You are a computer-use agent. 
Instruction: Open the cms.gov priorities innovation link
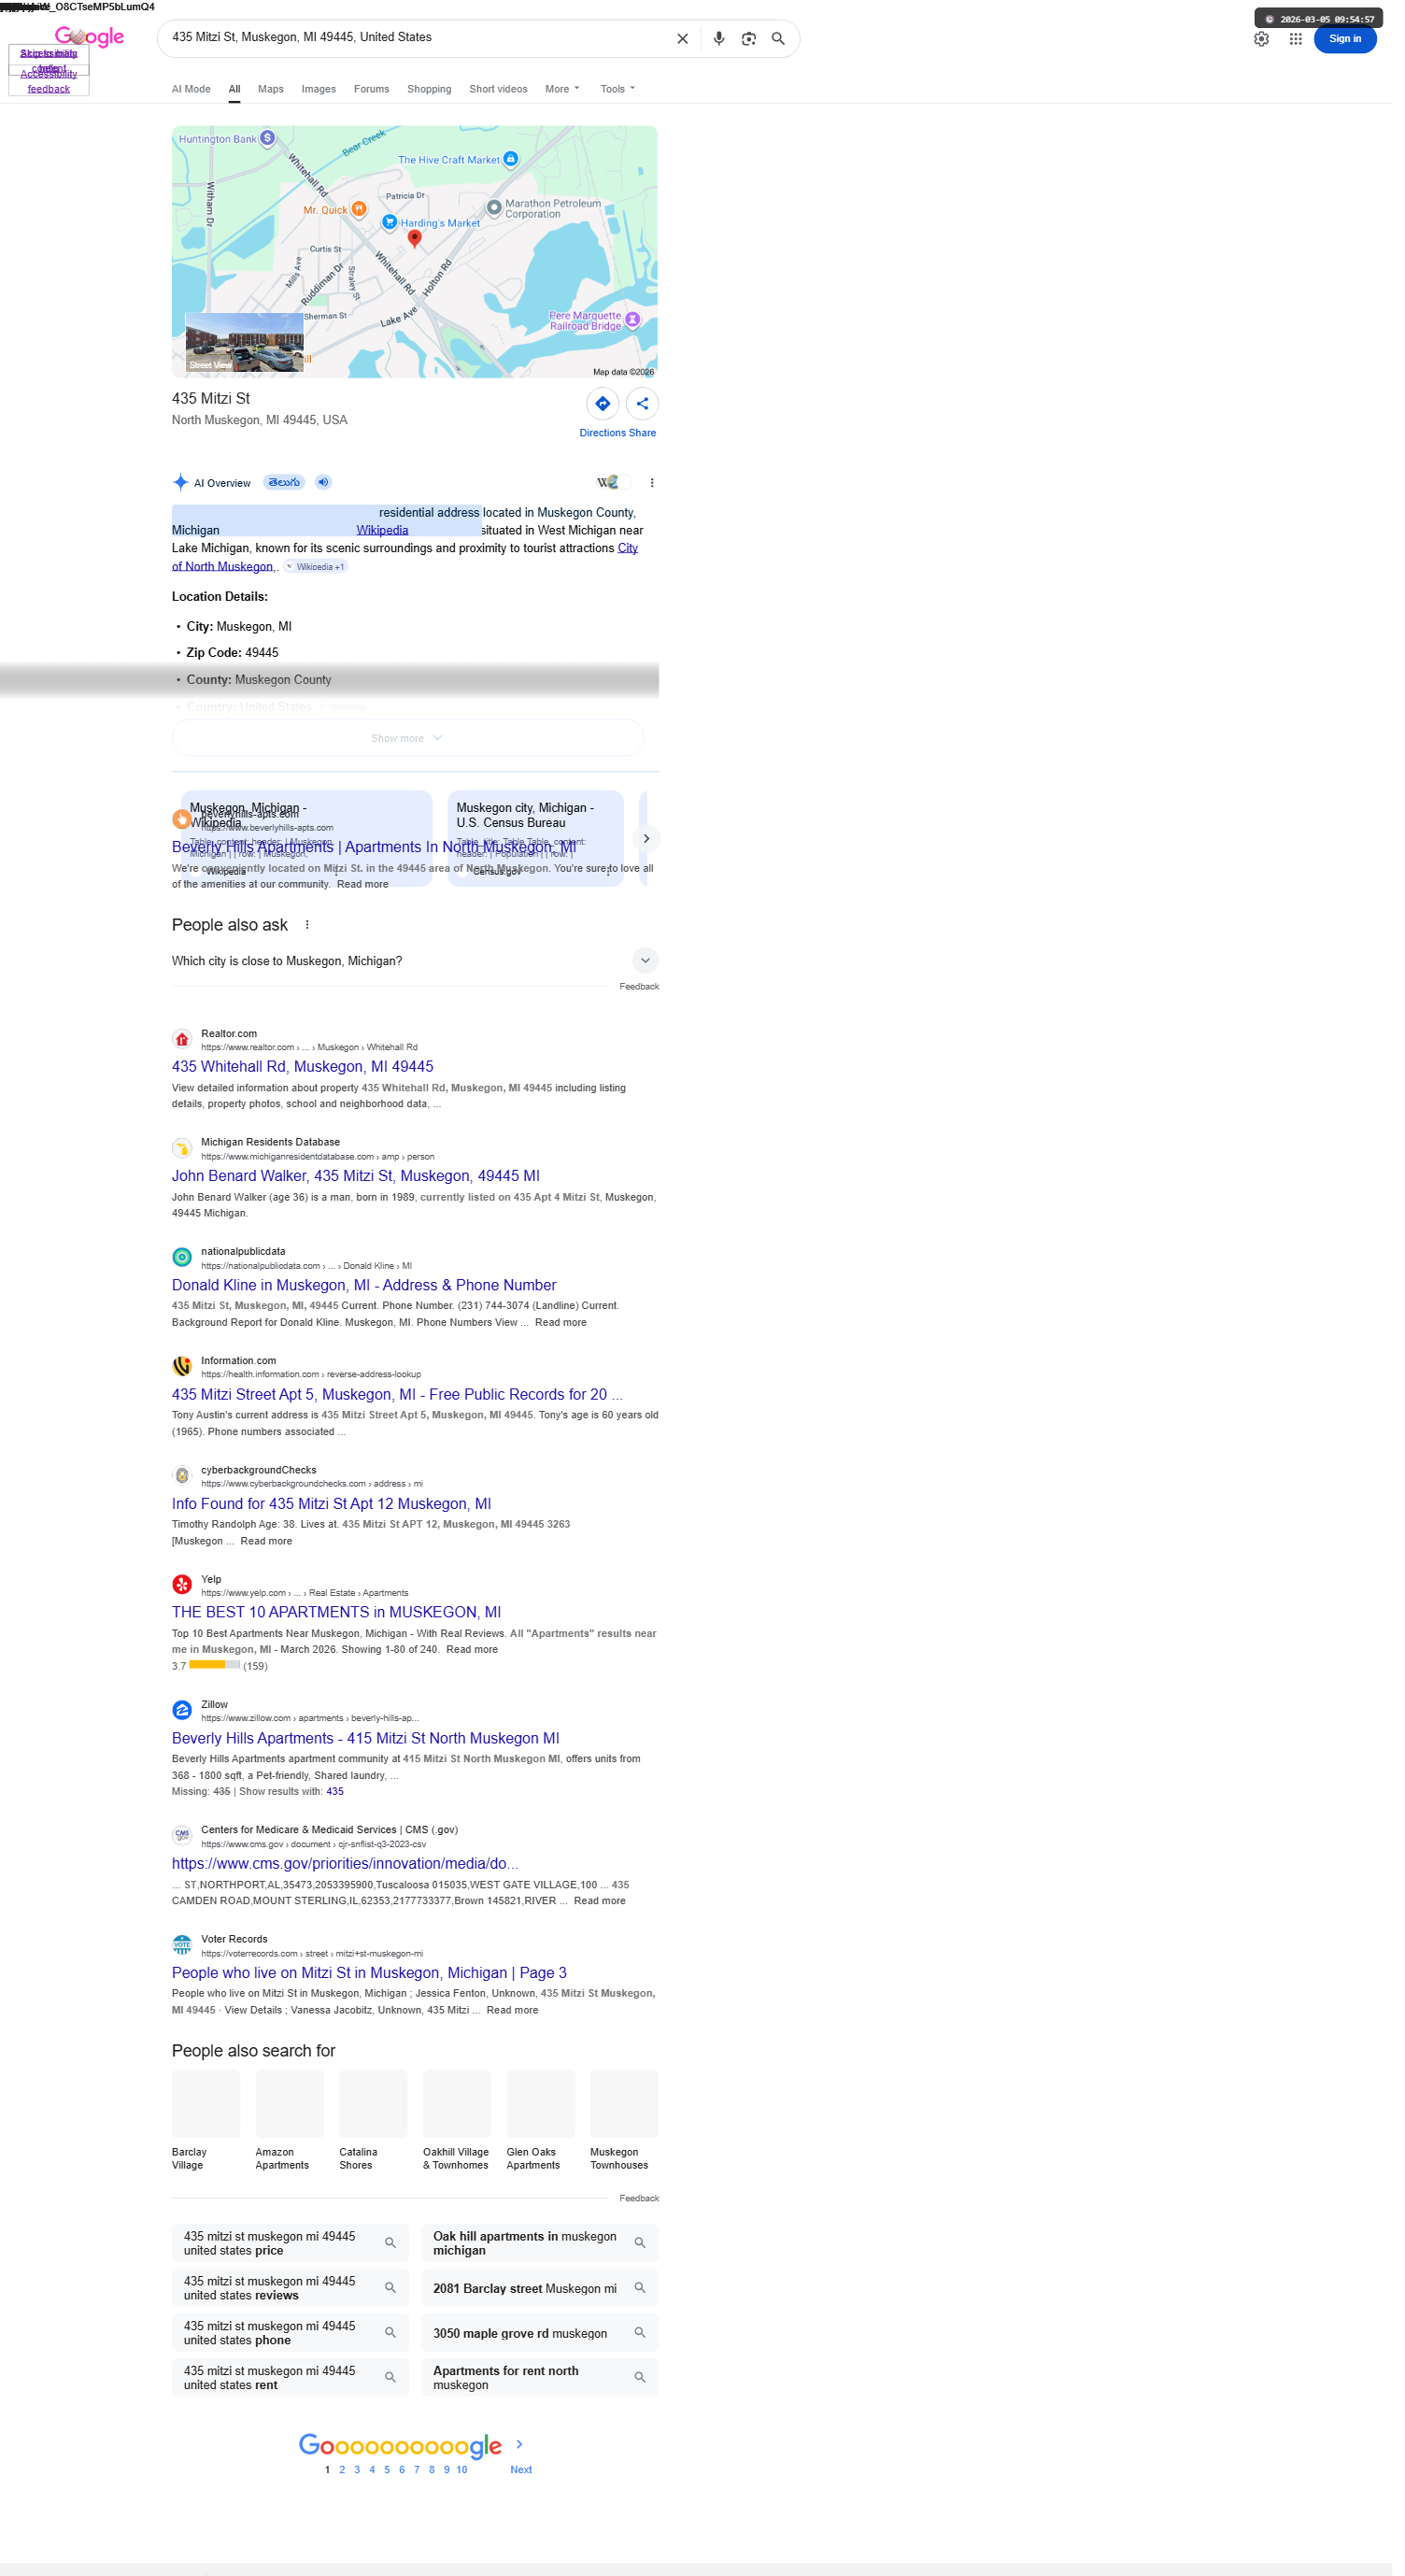[x=345, y=1863]
